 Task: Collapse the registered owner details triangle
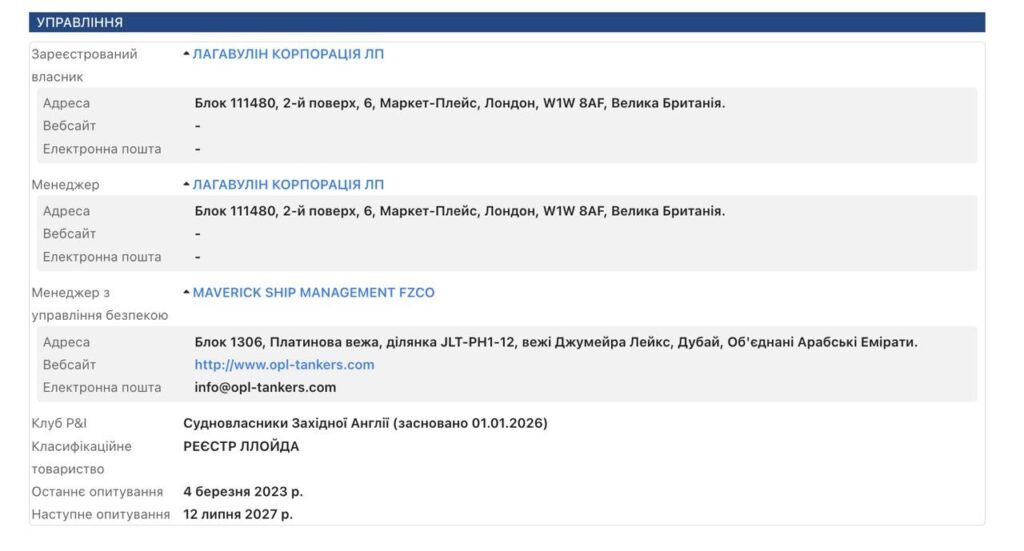pyautogui.click(x=186, y=54)
